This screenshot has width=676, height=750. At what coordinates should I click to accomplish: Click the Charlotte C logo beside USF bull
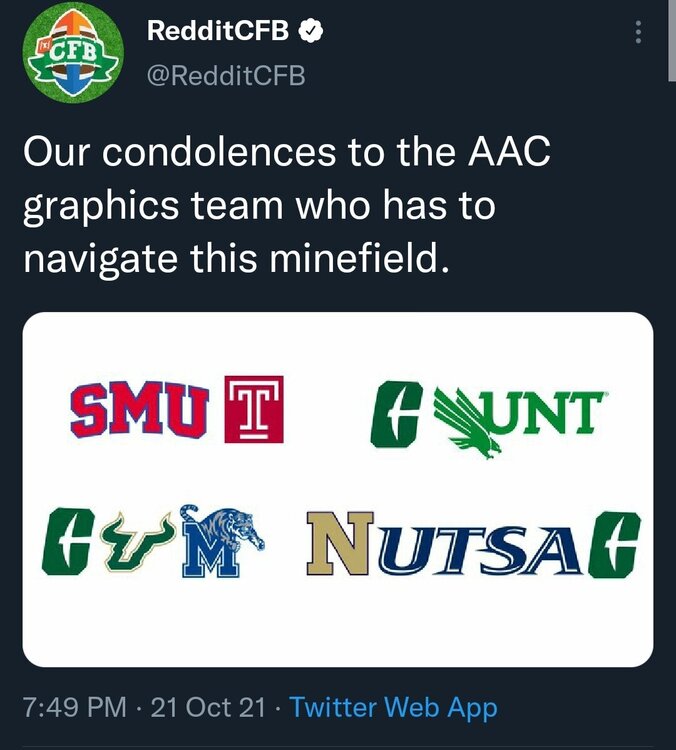click(x=66, y=541)
